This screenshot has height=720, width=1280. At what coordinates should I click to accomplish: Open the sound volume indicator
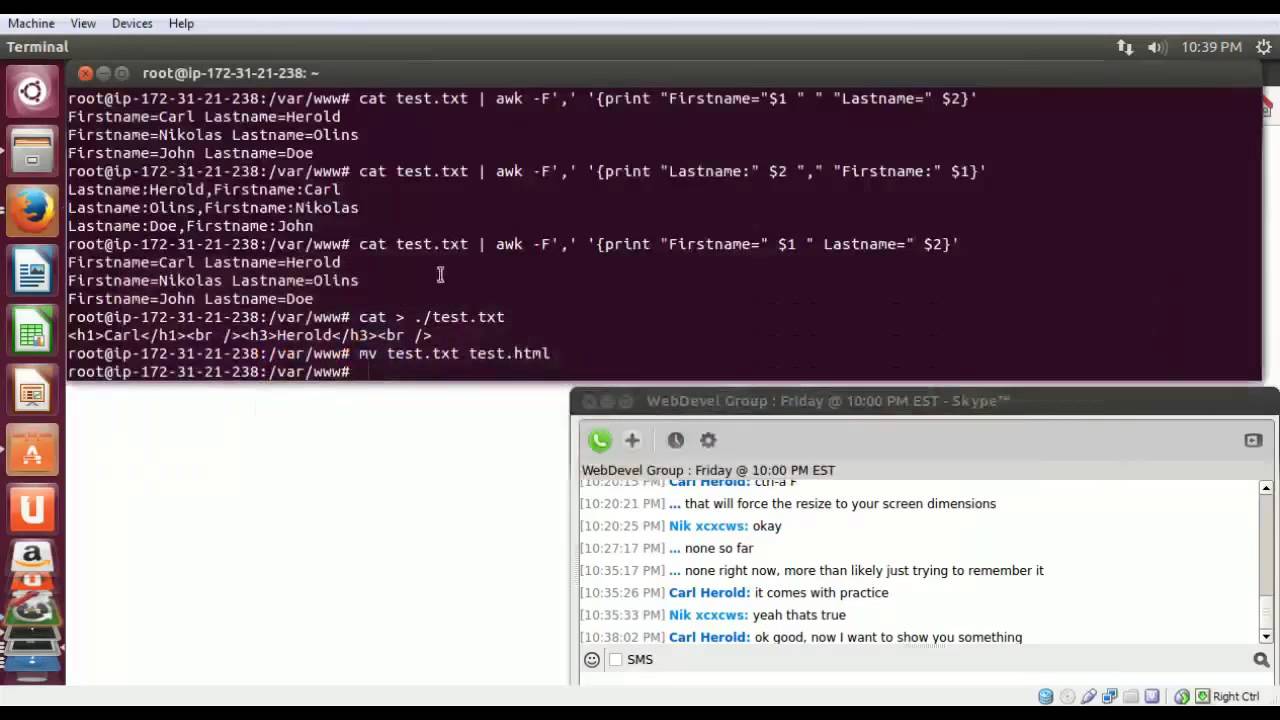(1157, 47)
